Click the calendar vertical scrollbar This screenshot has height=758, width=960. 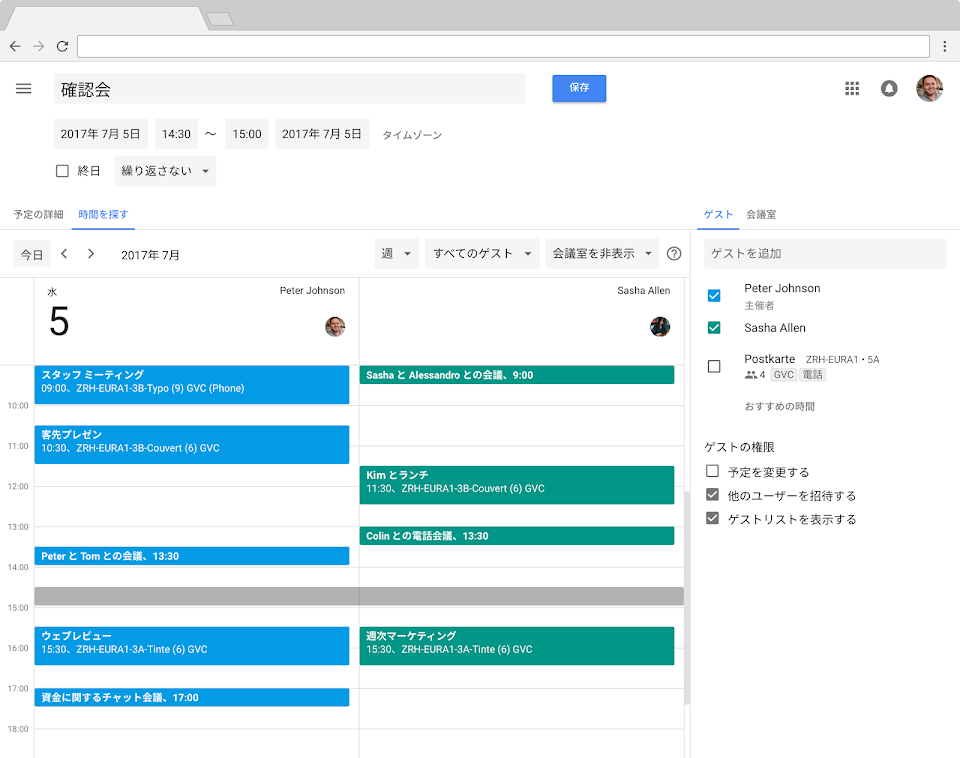(x=687, y=598)
